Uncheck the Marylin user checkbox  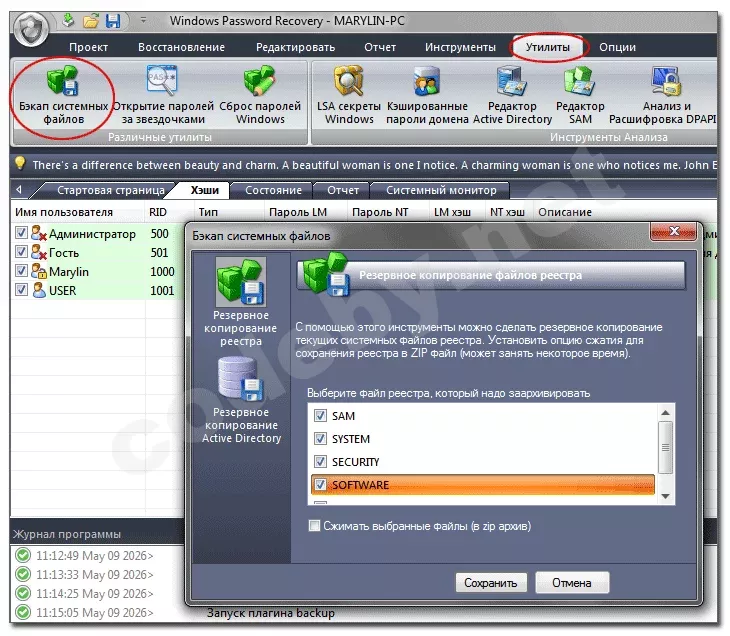click(21, 271)
